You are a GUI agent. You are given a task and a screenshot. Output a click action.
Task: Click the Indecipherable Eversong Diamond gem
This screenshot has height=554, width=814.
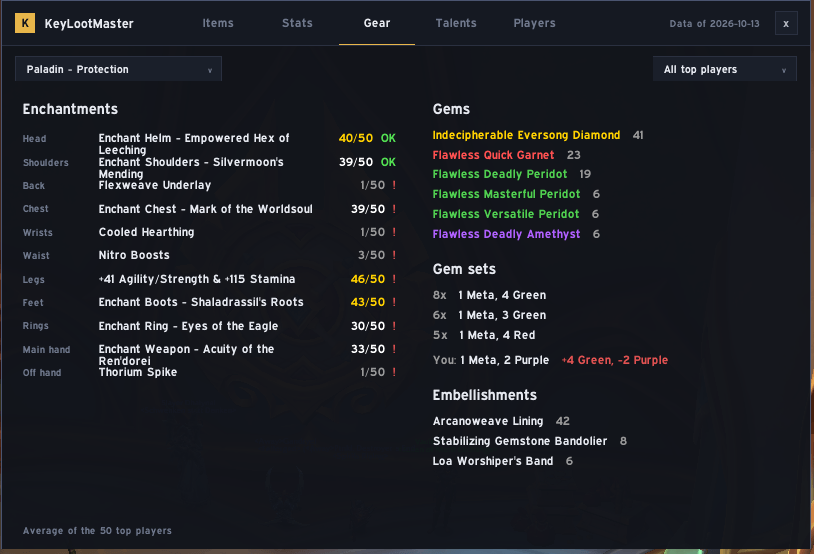point(526,135)
